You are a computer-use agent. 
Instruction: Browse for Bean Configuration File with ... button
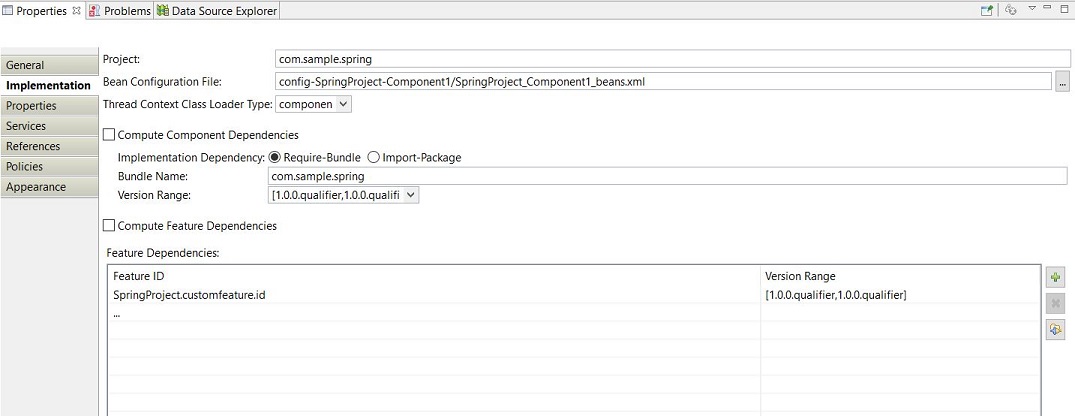click(1062, 82)
